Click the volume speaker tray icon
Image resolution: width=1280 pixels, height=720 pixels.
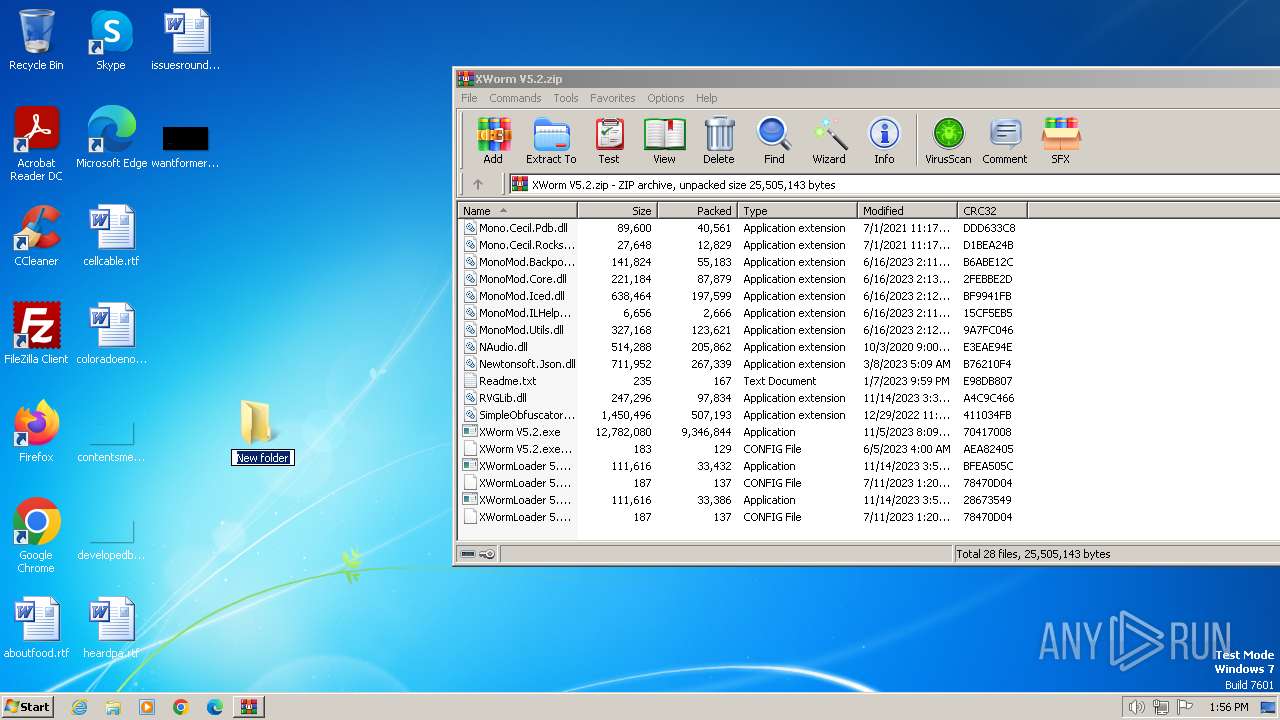pyautogui.click(x=1136, y=707)
